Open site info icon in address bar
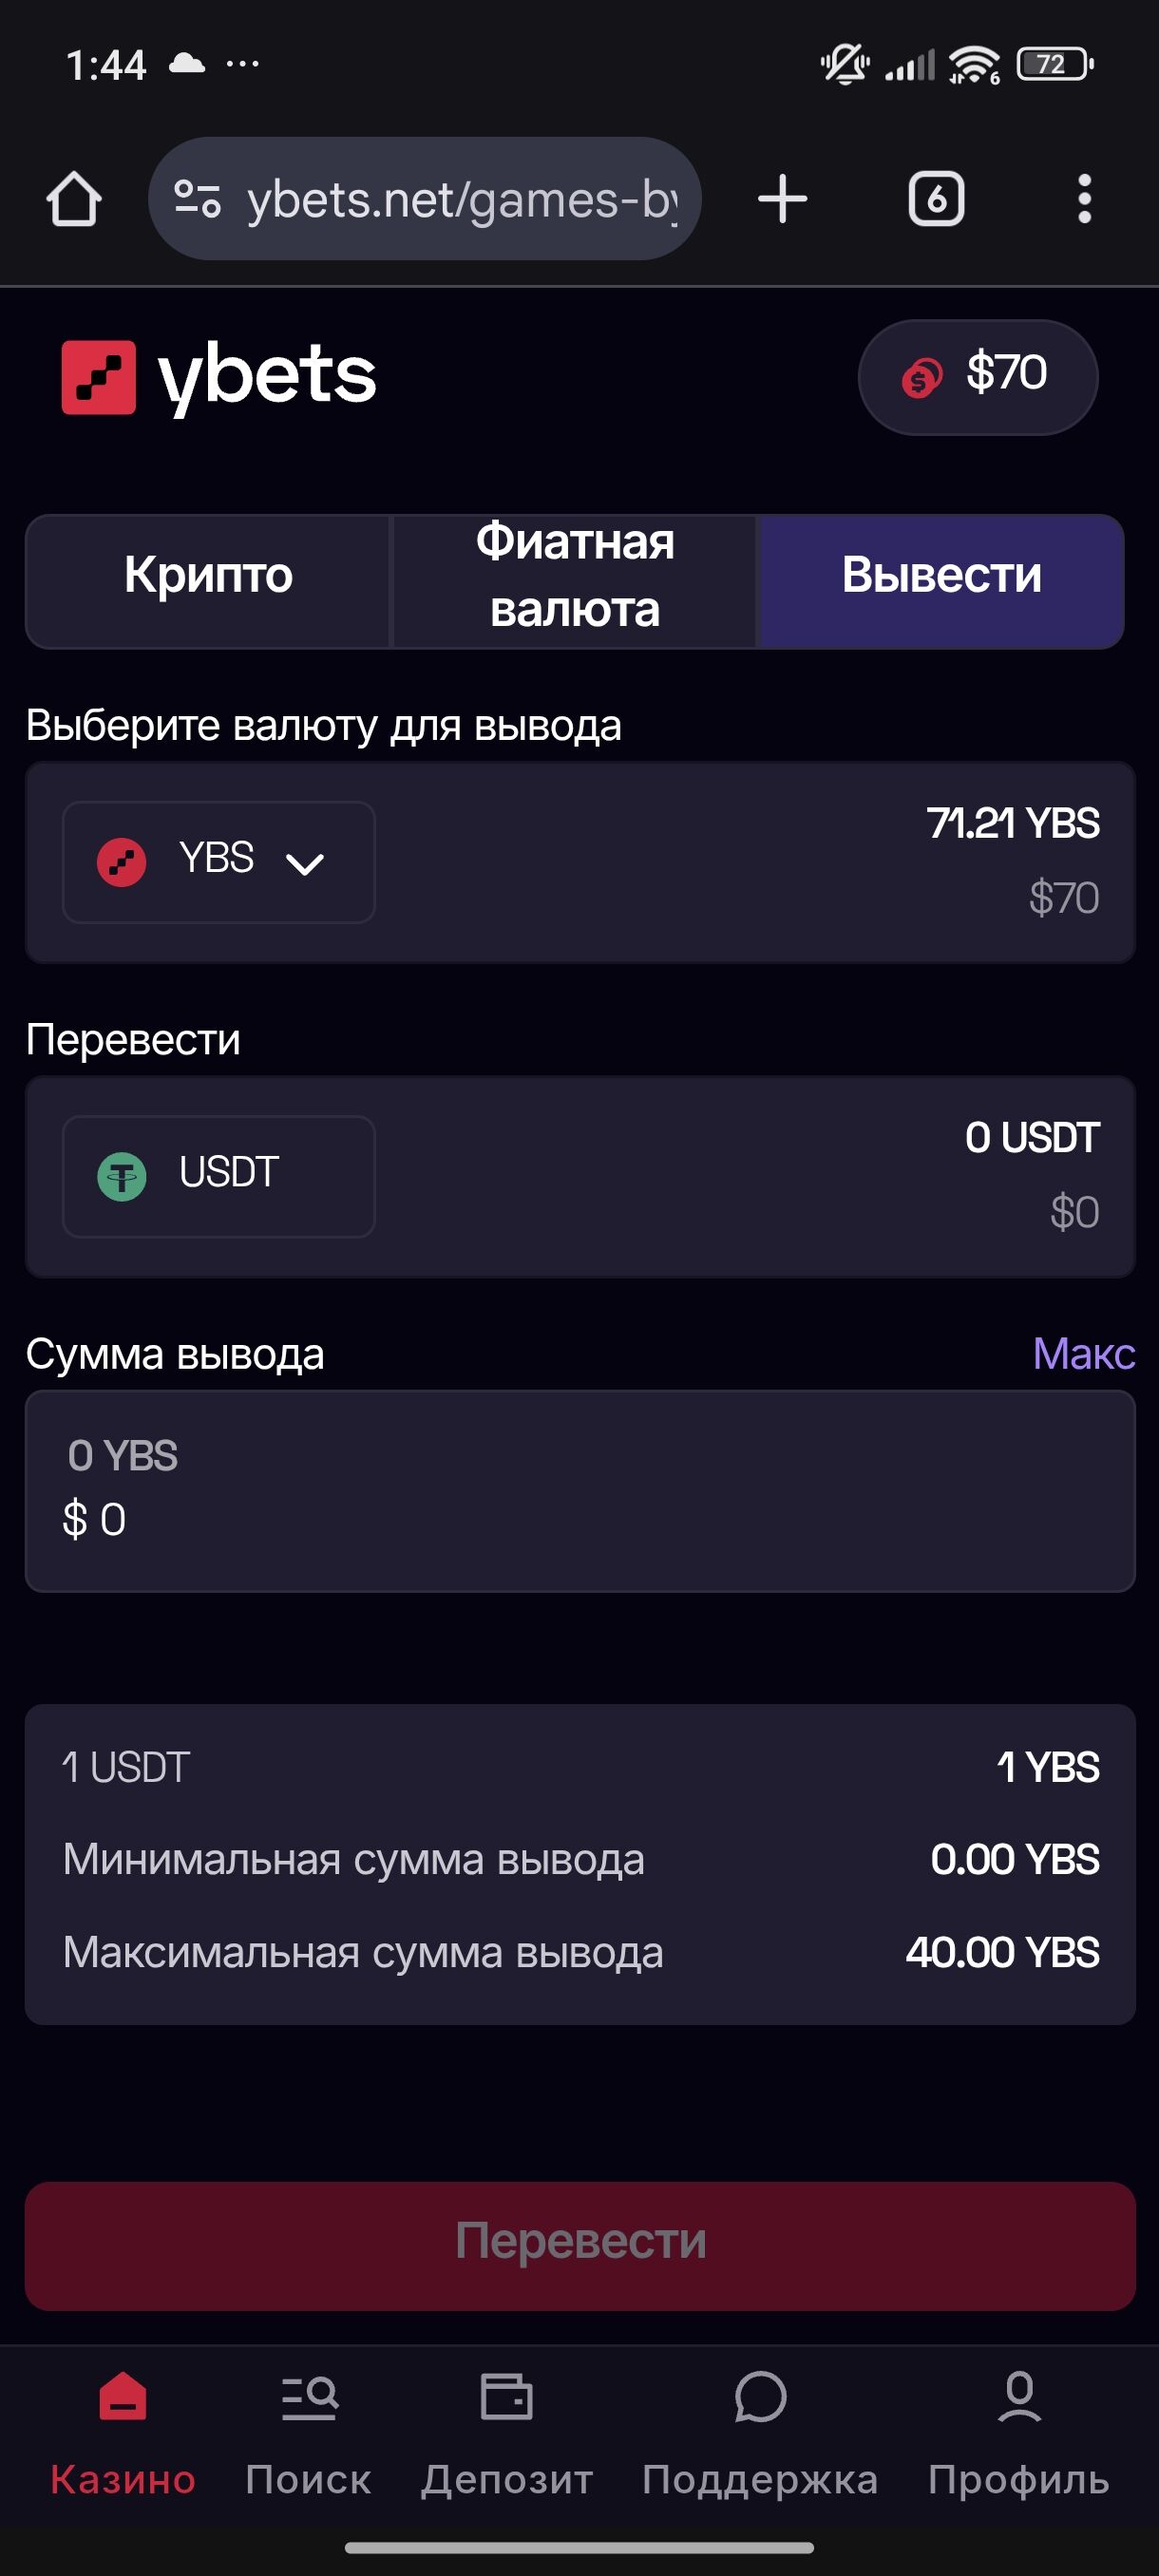This screenshot has height=2576, width=1159. coord(197,199)
